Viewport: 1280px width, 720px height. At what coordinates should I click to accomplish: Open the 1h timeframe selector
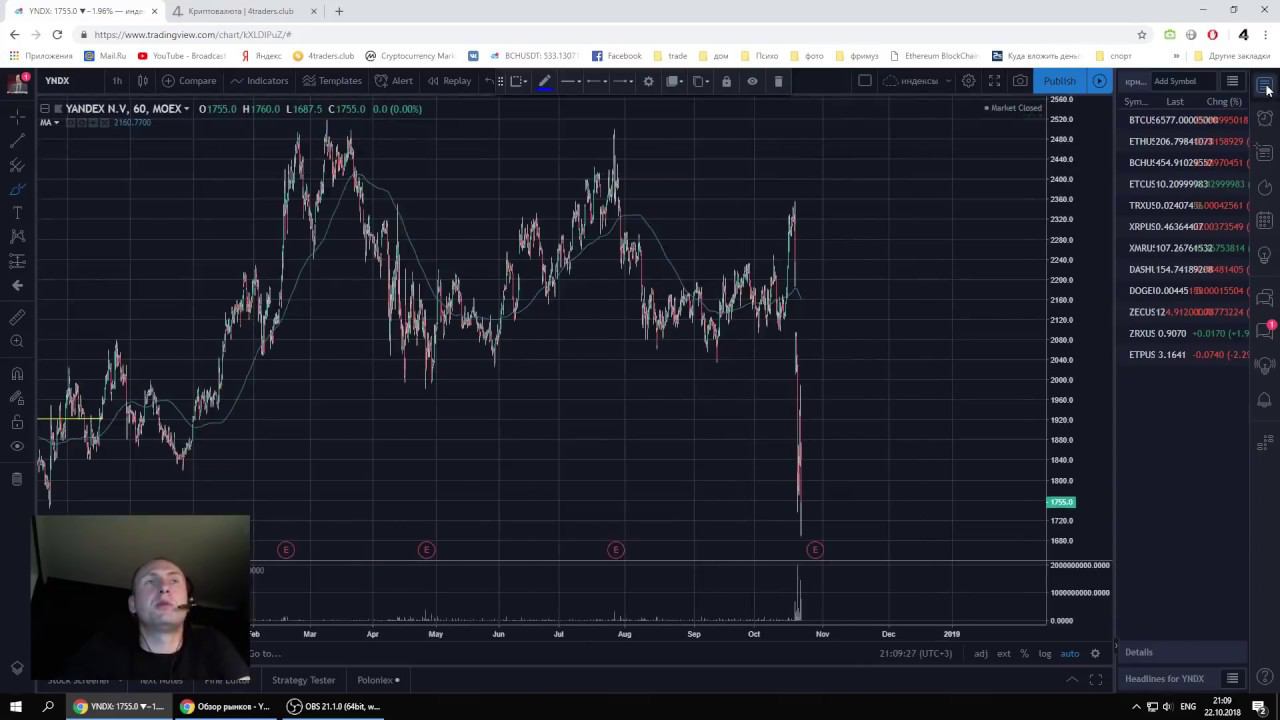click(117, 81)
